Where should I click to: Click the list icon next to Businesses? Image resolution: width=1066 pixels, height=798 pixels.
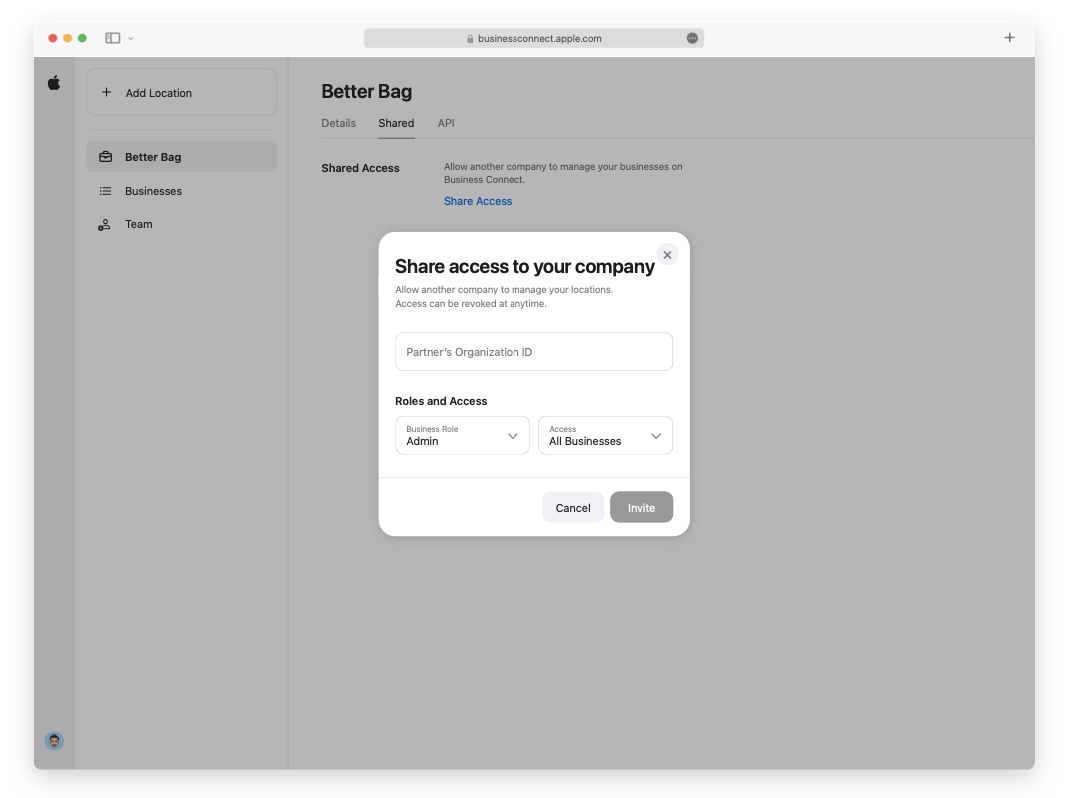click(x=105, y=191)
